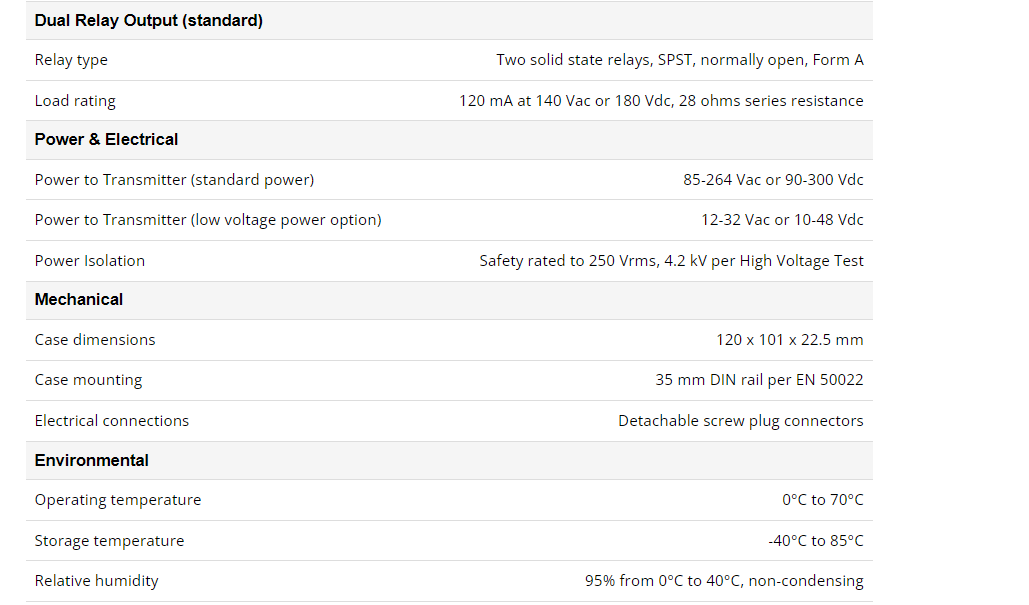Click Detachable screw plug connectors value
Viewport: 1029px width, 605px height.
pyautogui.click(x=740, y=421)
